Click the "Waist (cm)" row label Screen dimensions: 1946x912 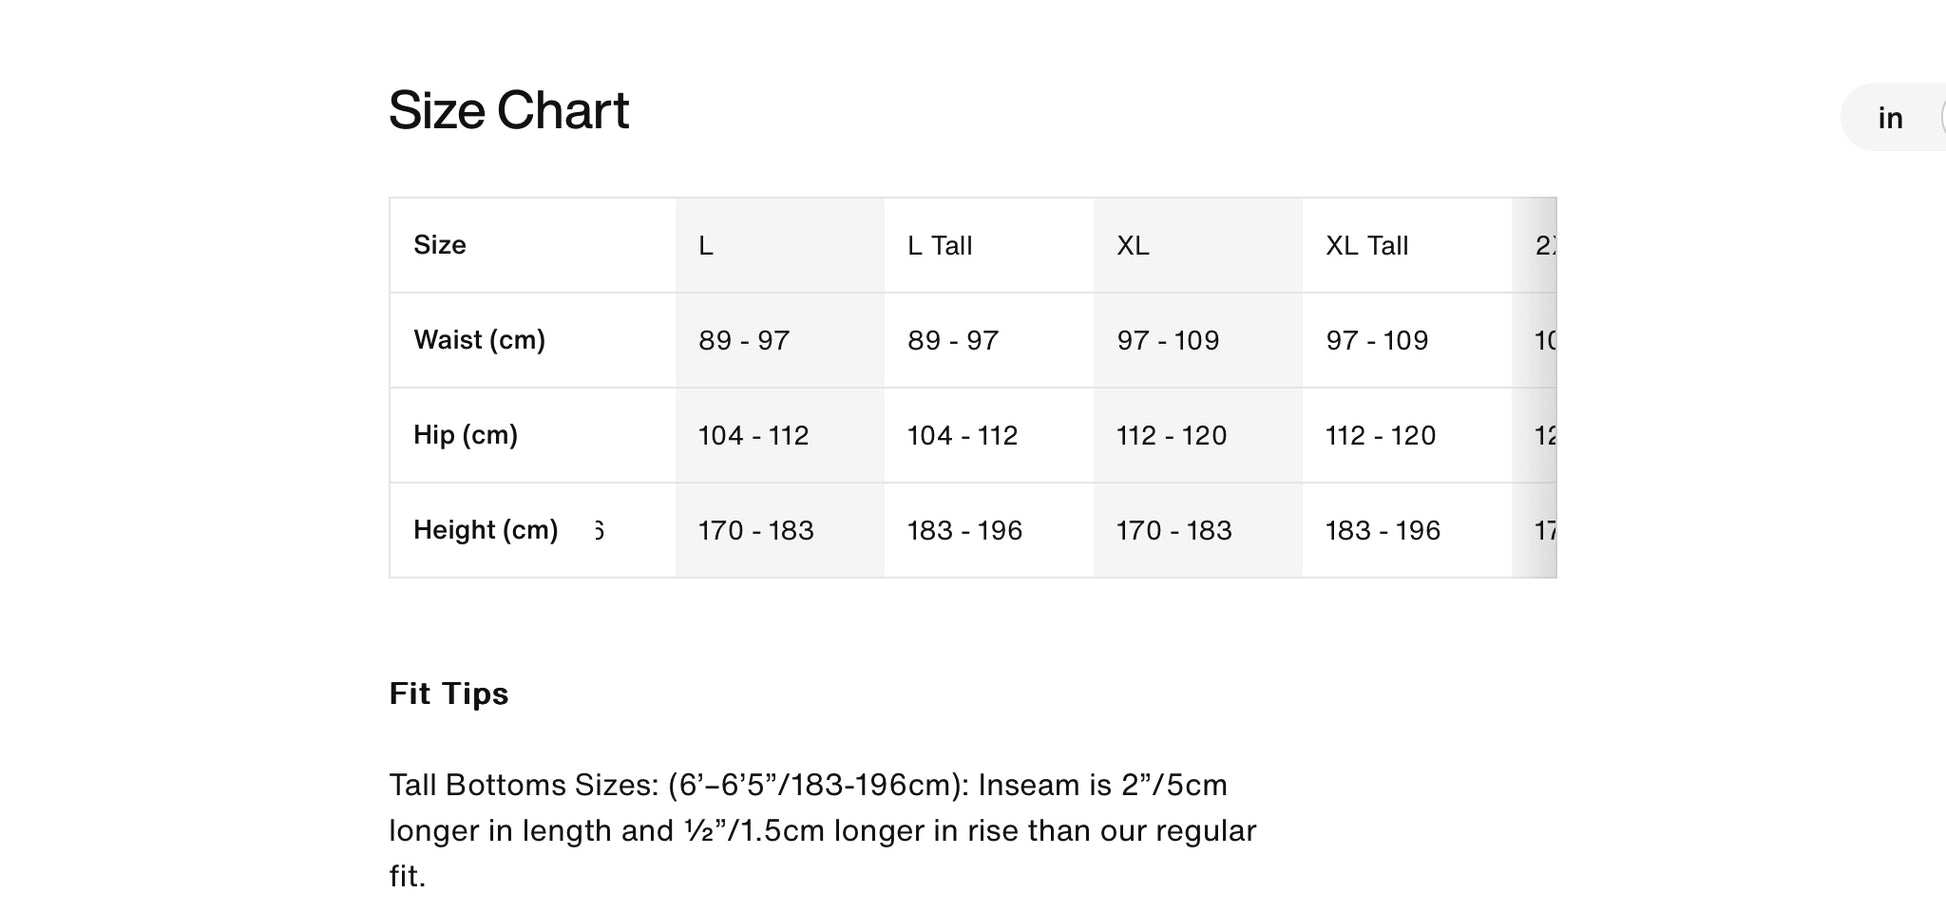[479, 340]
